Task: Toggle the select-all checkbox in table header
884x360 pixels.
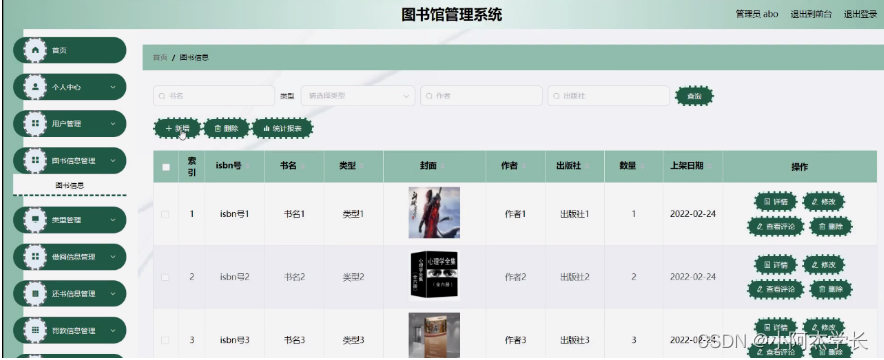Action: [x=166, y=167]
